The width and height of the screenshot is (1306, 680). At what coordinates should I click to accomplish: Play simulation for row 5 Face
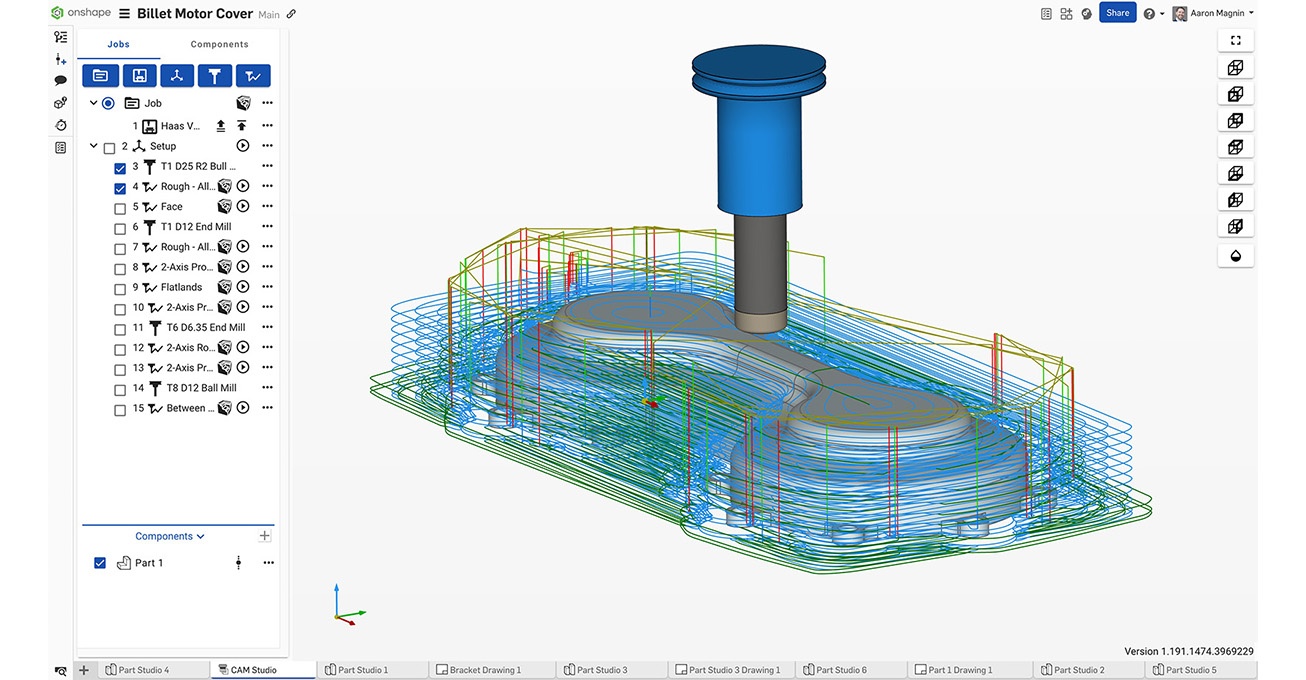[243, 206]
